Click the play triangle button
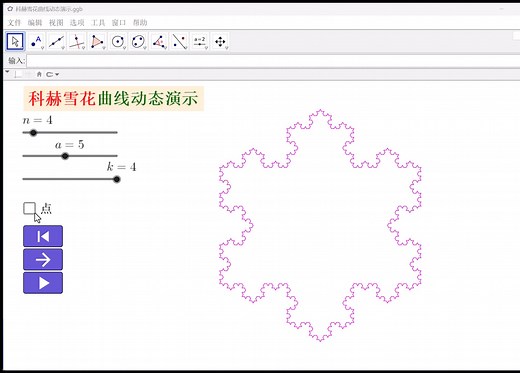The height and width of the screenshot is (373, 520). pos(43,283)
